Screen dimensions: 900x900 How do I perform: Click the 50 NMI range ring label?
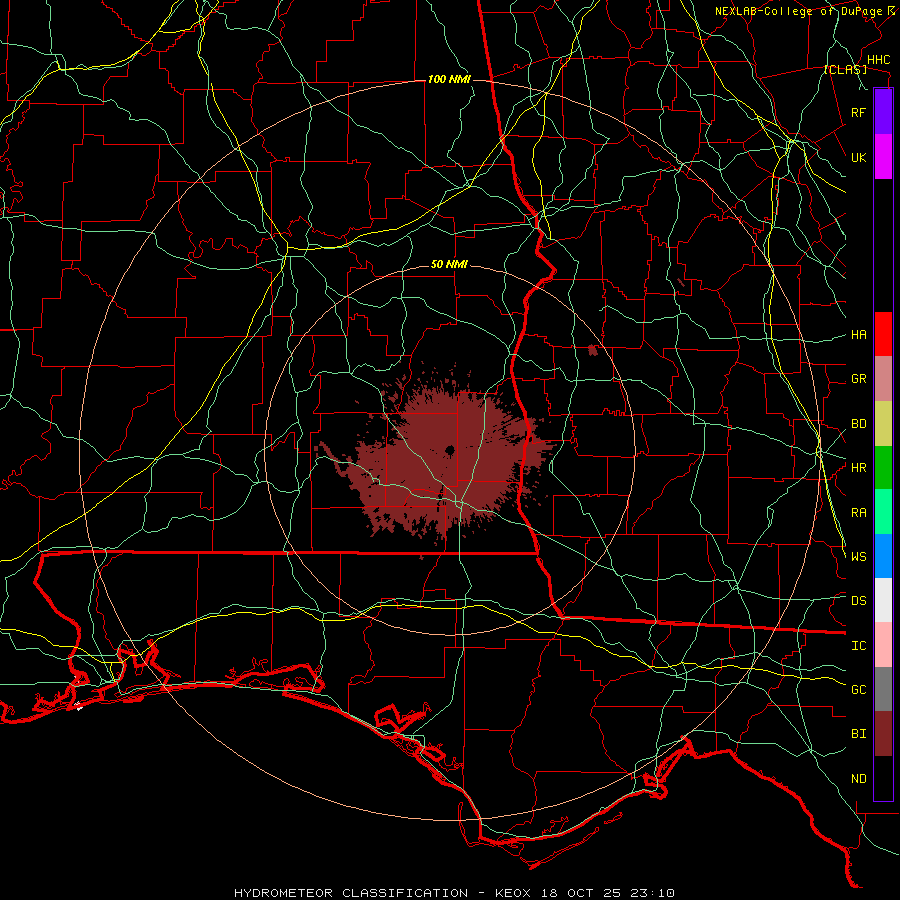tap(449, 265)
